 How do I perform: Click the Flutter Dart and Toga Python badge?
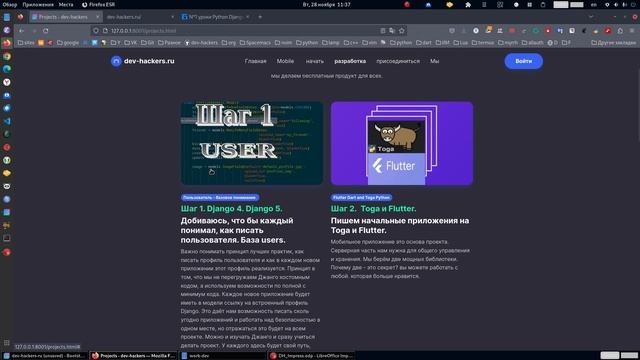point(361,198)
